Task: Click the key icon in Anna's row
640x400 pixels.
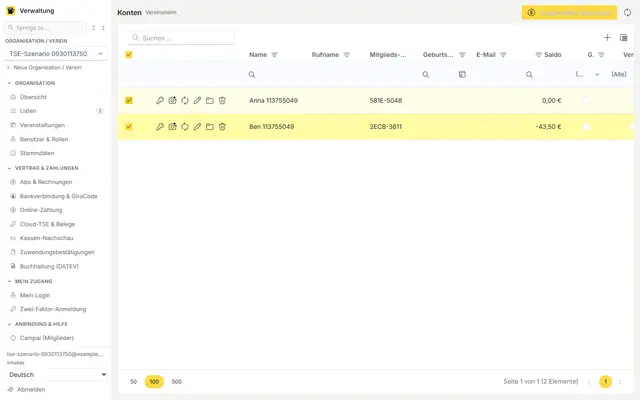Action: pyautogui.click(x=160, y=100)
